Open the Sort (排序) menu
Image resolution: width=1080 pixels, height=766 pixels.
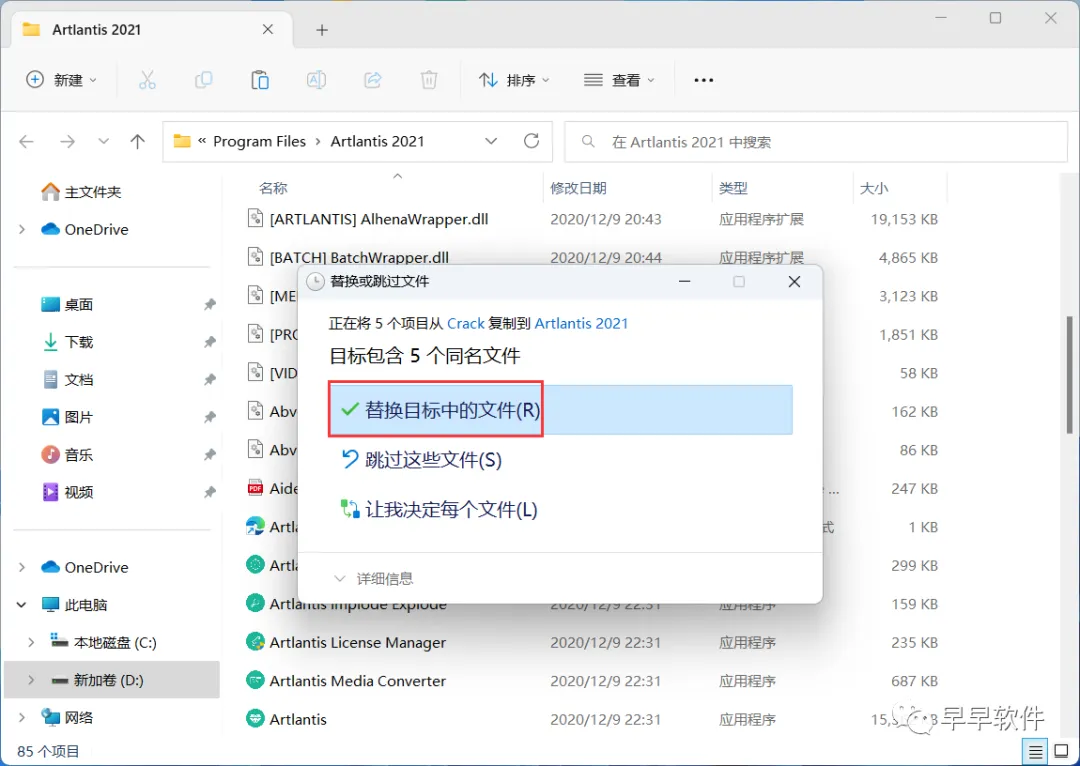tap(514, 80)
